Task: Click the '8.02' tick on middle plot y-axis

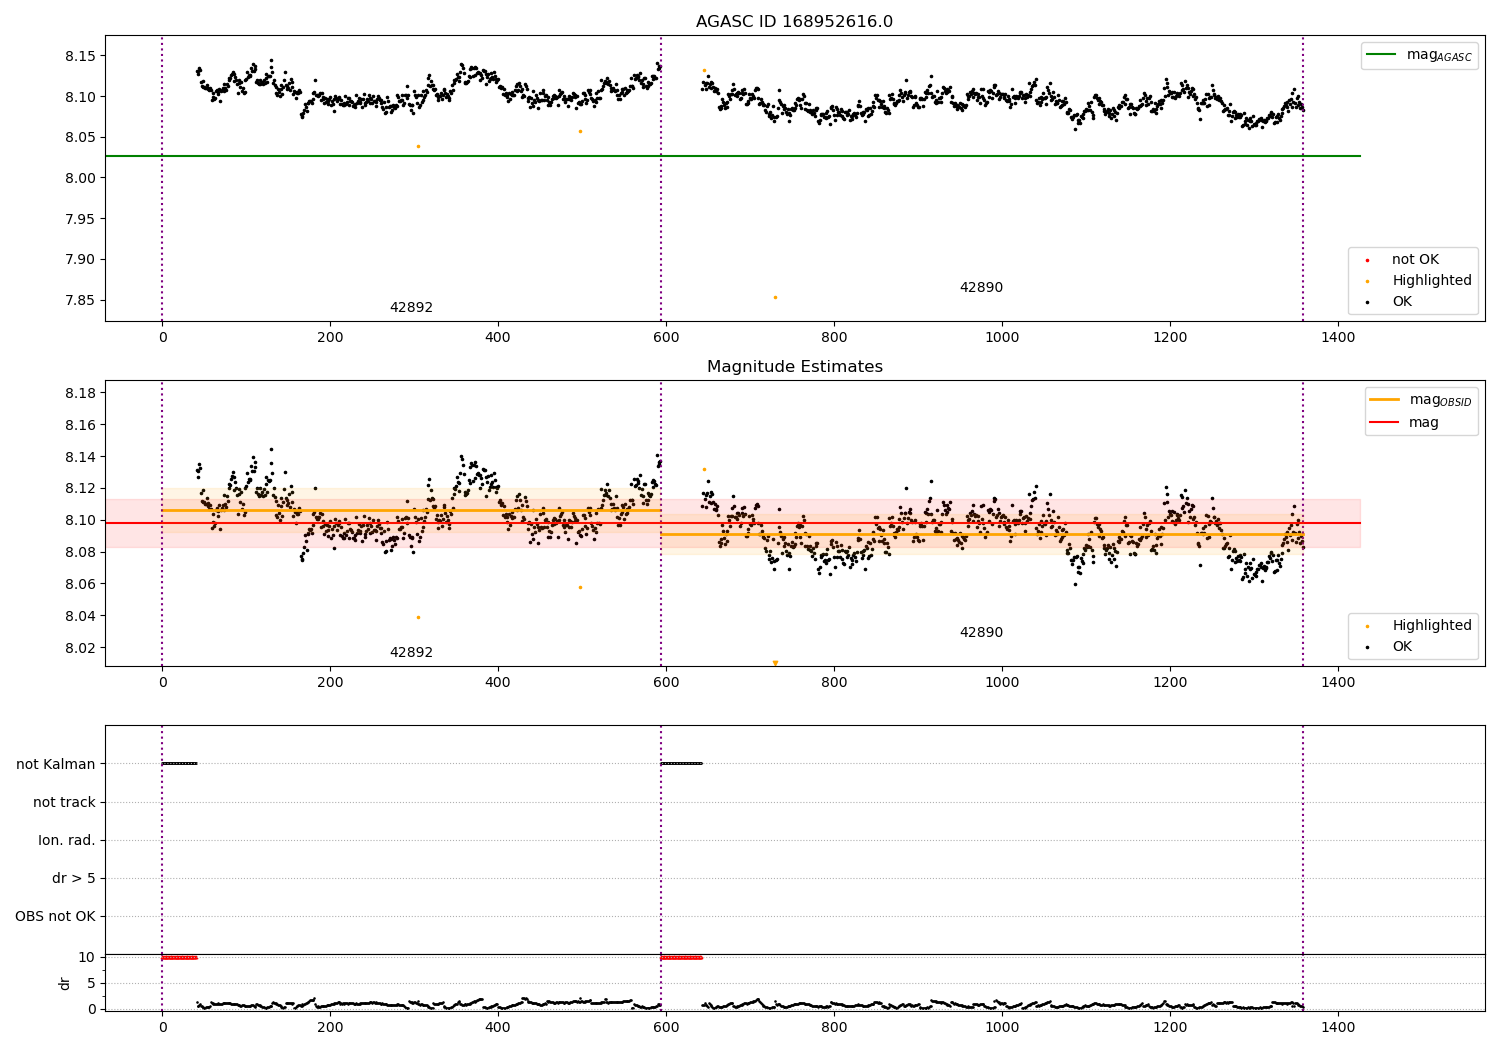Action: (81, 648)
